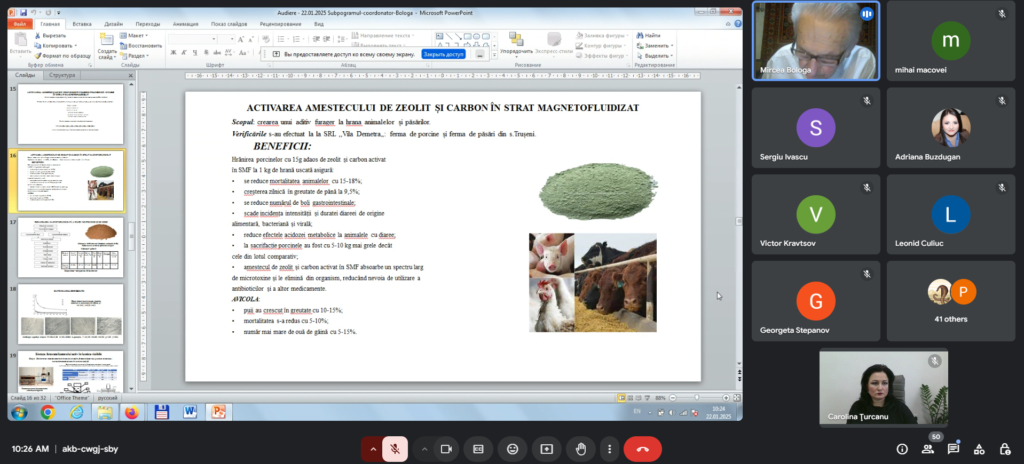This screenshot has height=464, width=1024.
Task: Expand the Упорядочить arrange dropdown
Action: pos(517,50)
